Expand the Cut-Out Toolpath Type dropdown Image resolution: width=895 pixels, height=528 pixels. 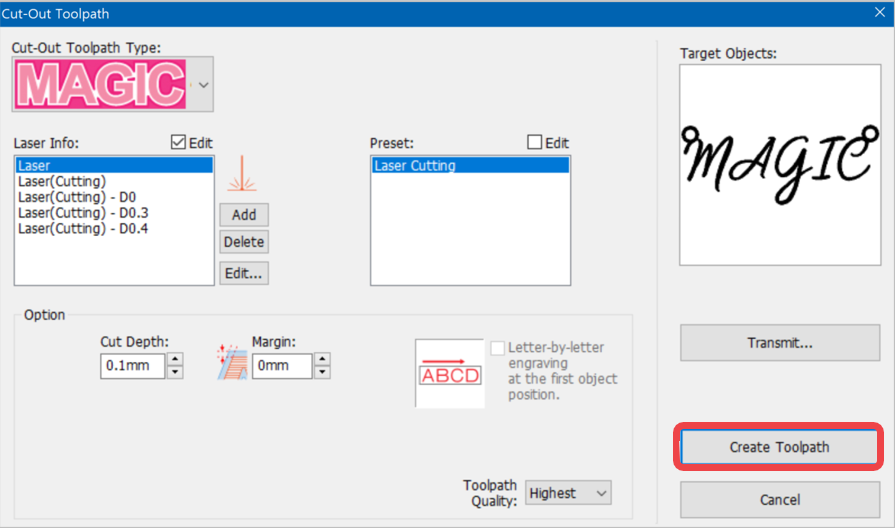203,84
